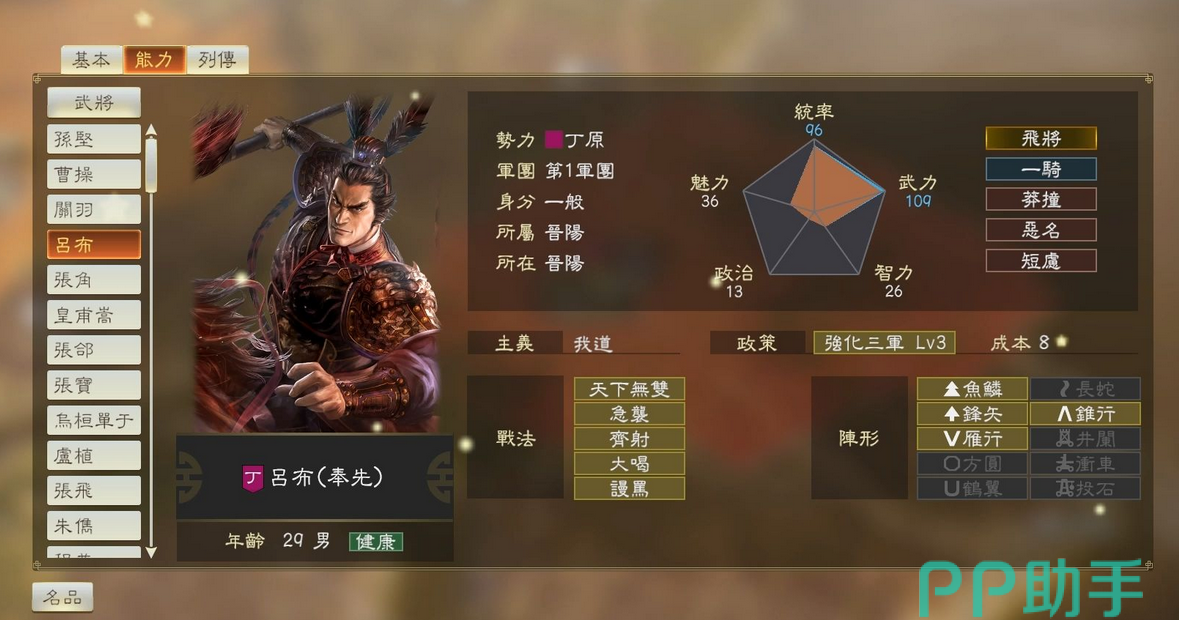Click the 丁原 pink faction color swatch

tap(553, 139)
